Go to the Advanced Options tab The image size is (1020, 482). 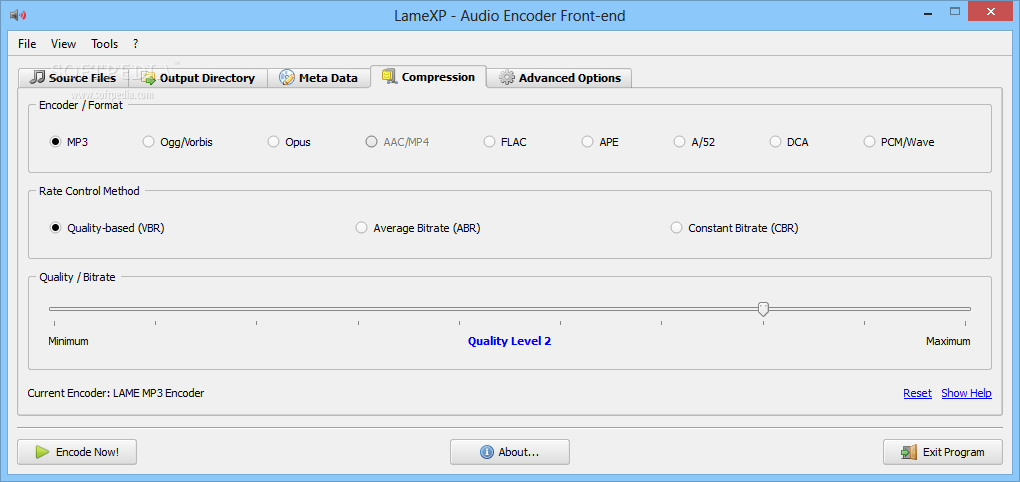coord(559,78)
